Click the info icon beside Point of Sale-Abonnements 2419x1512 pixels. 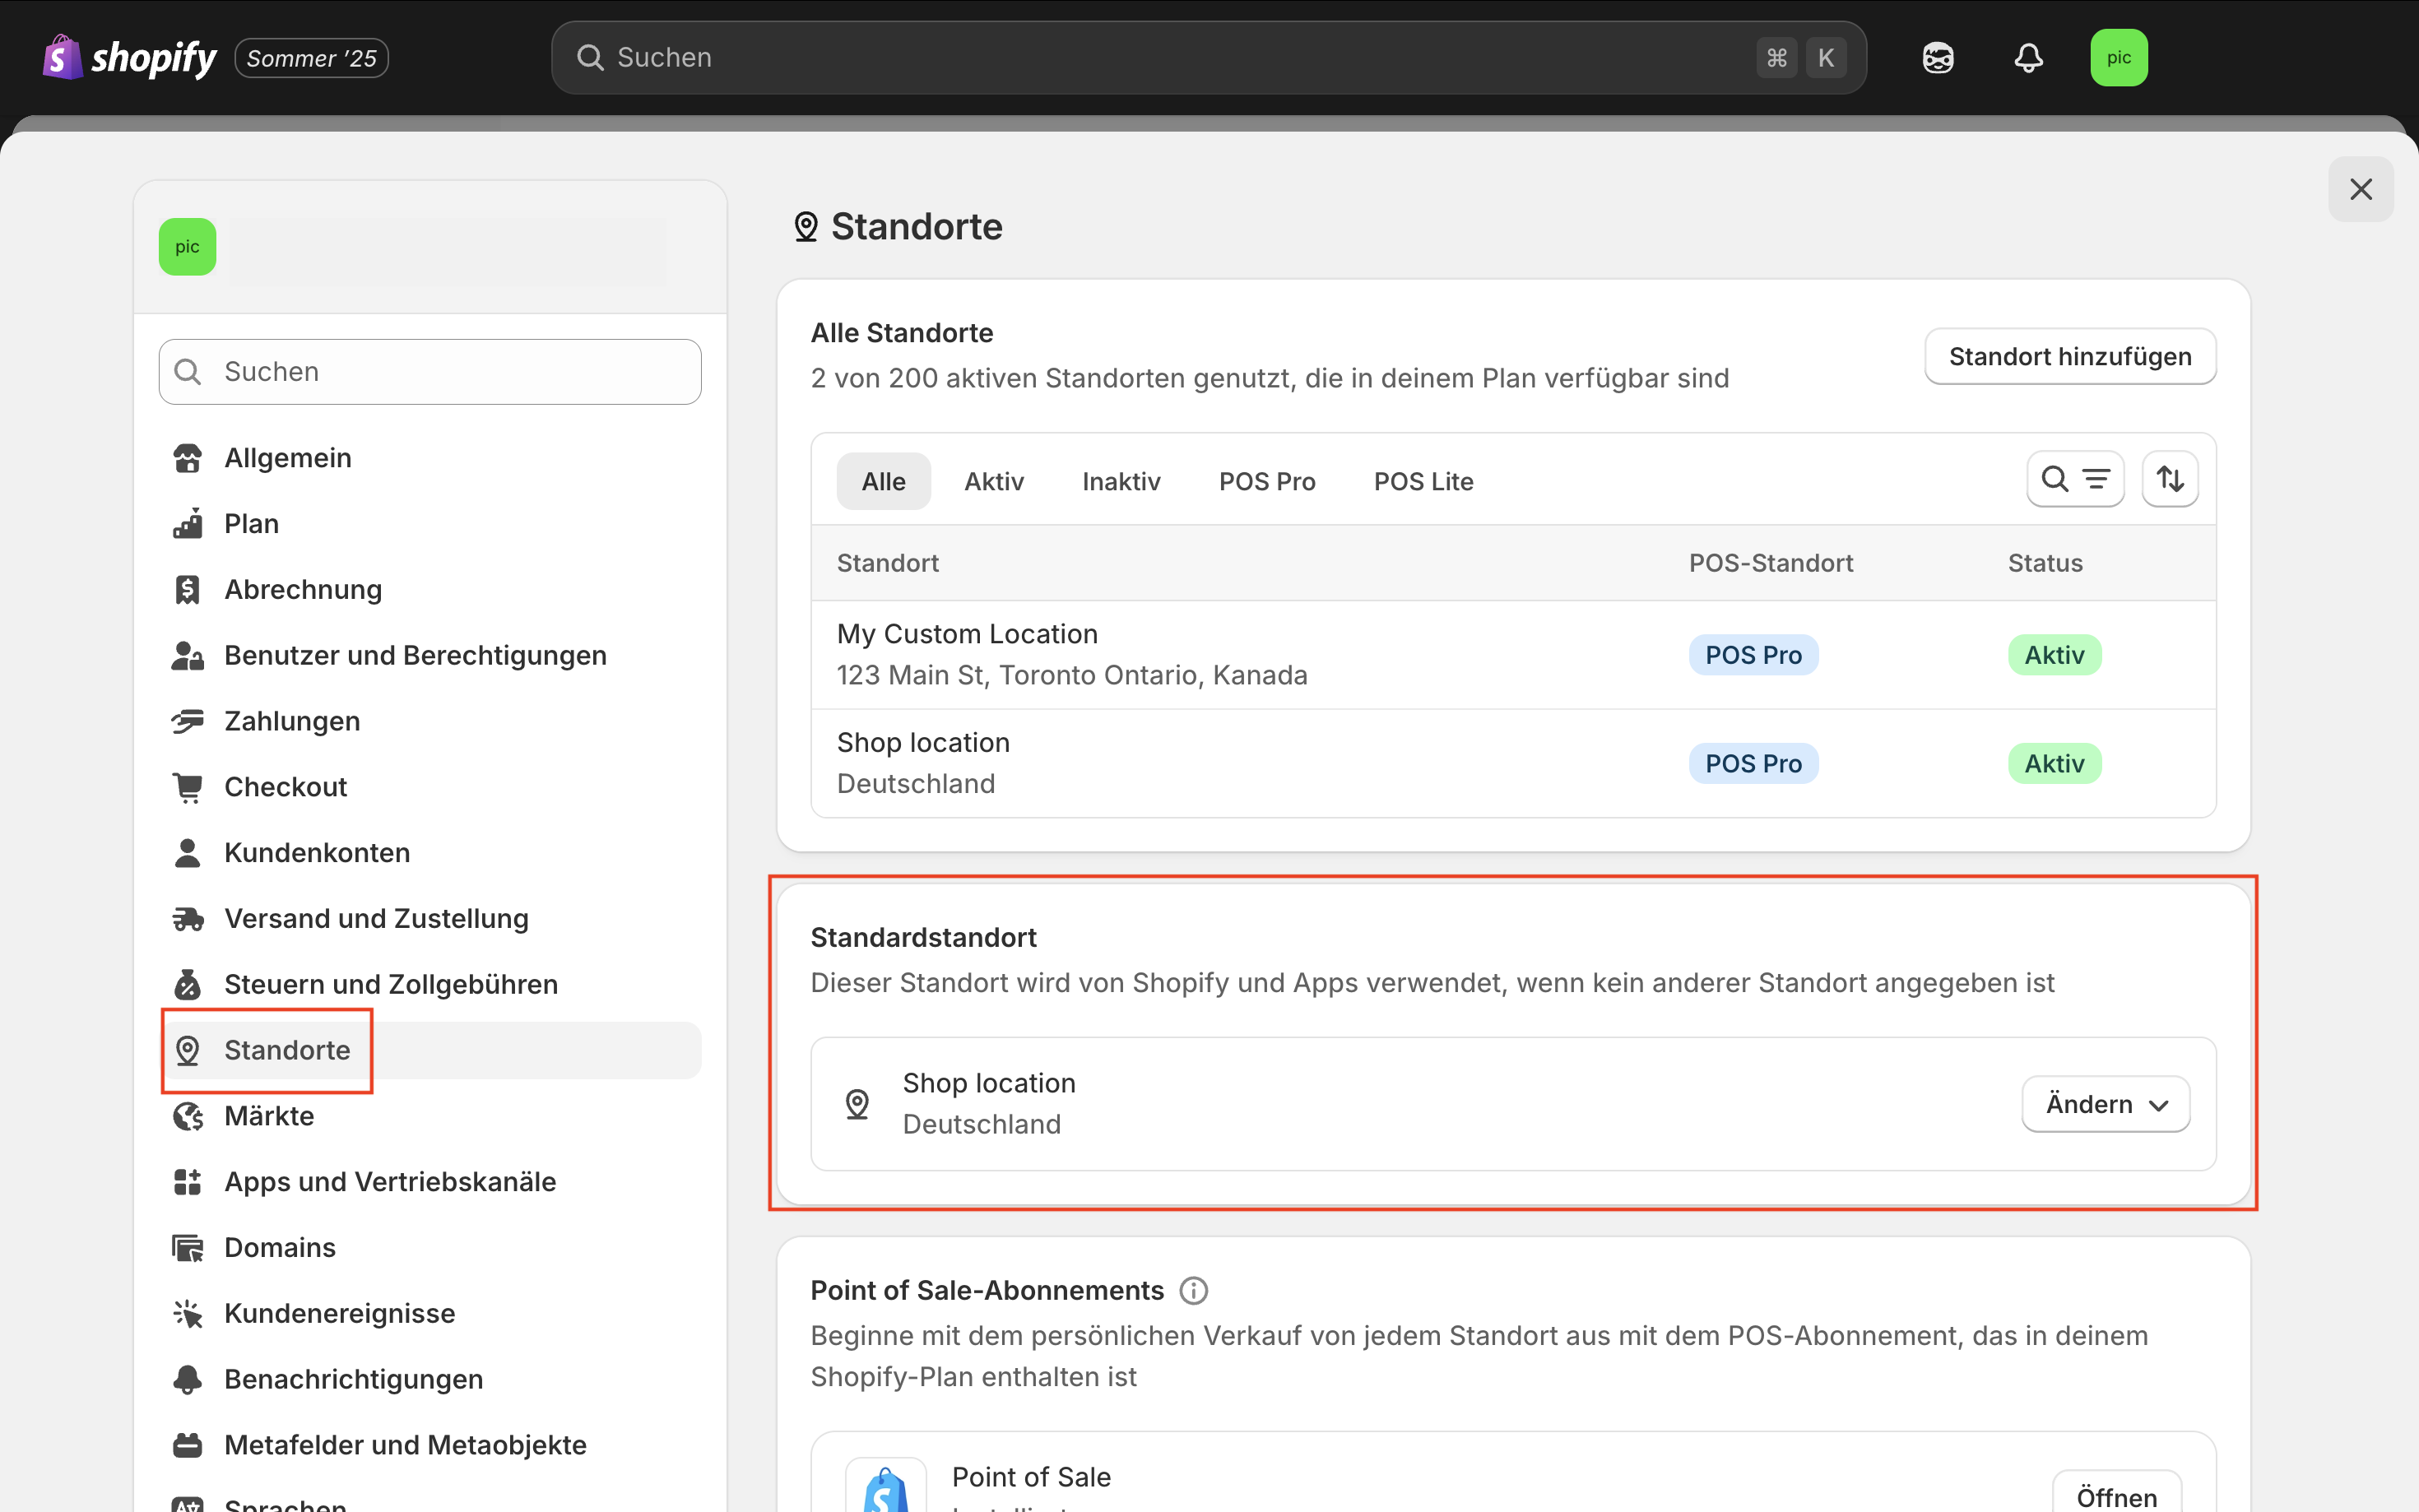click(x=1193, y=1290)
